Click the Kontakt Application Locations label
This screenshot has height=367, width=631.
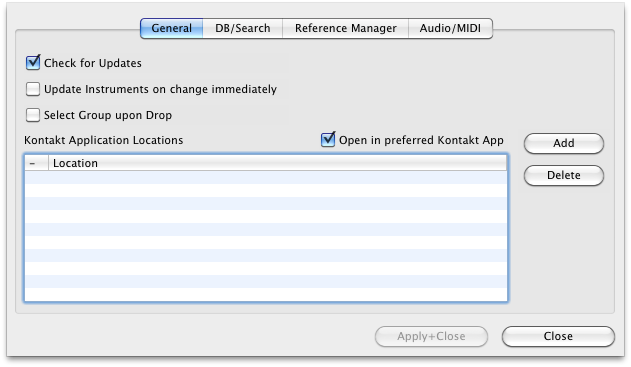[103, 140]
